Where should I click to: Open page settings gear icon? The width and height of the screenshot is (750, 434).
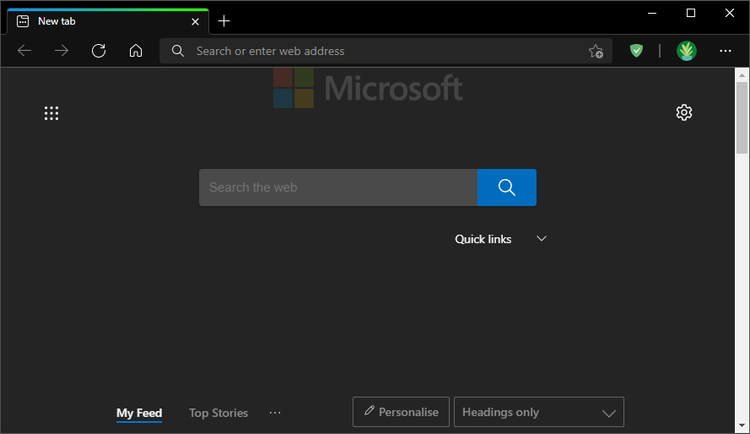point(684,112)
